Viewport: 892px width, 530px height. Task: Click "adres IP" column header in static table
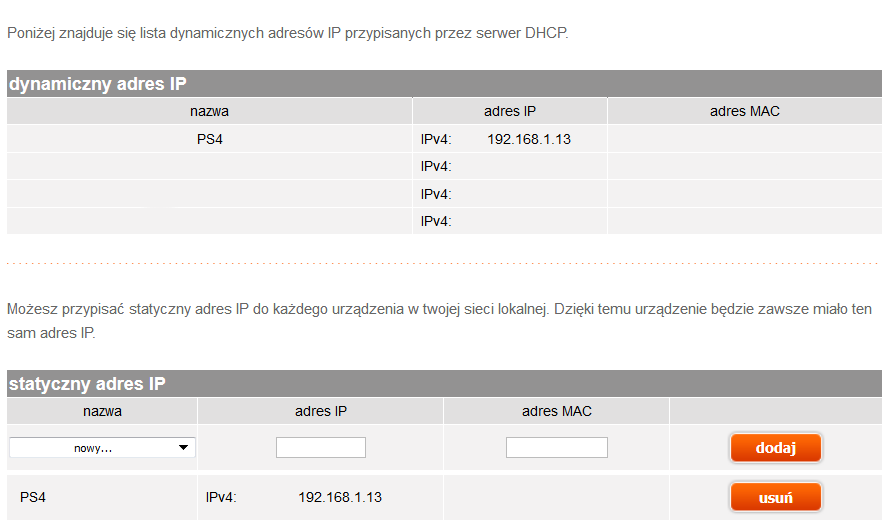pos(321,411)
